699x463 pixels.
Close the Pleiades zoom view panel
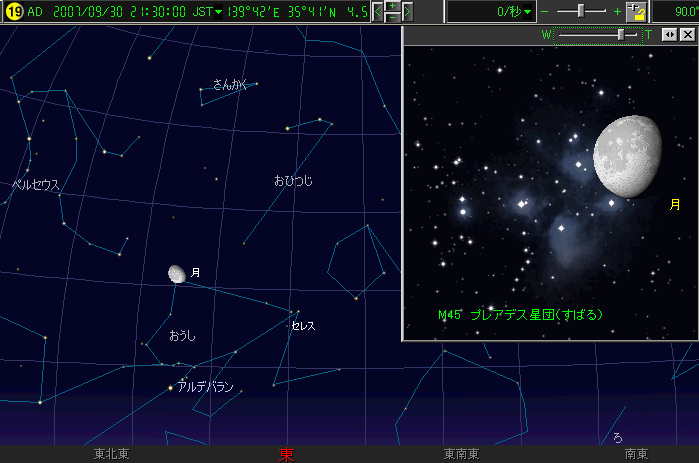point(687,34)
